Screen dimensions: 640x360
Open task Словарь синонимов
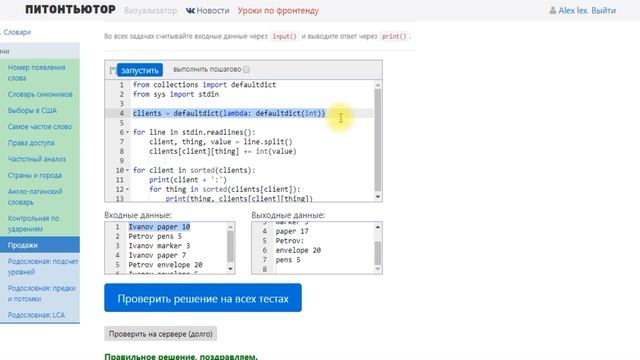pyautogui.click(x=40, y=94)
